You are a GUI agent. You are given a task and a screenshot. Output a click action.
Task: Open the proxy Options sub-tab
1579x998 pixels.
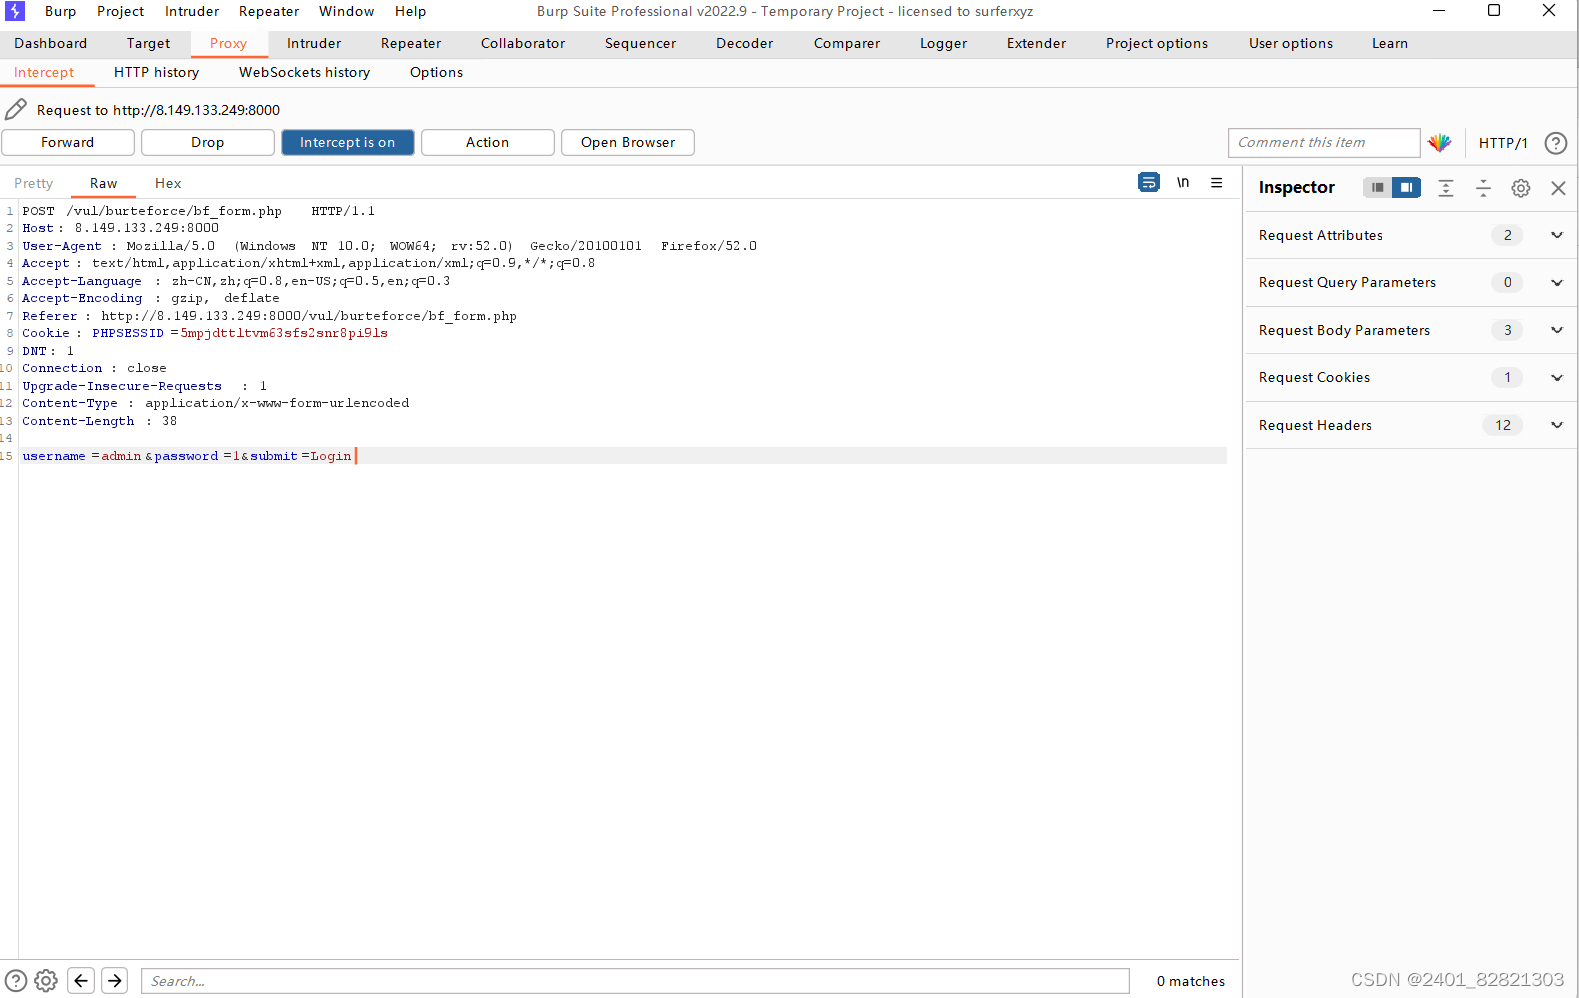[437, 72]
